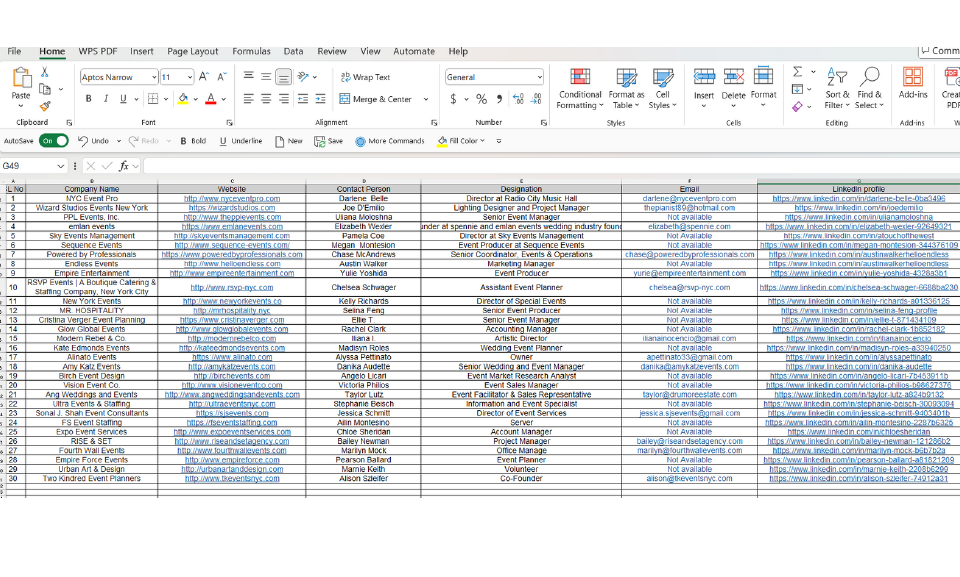Click the Fill Color bucket in Font group
960x577 pixels.
pyautogui.click(x=182, y=99)
